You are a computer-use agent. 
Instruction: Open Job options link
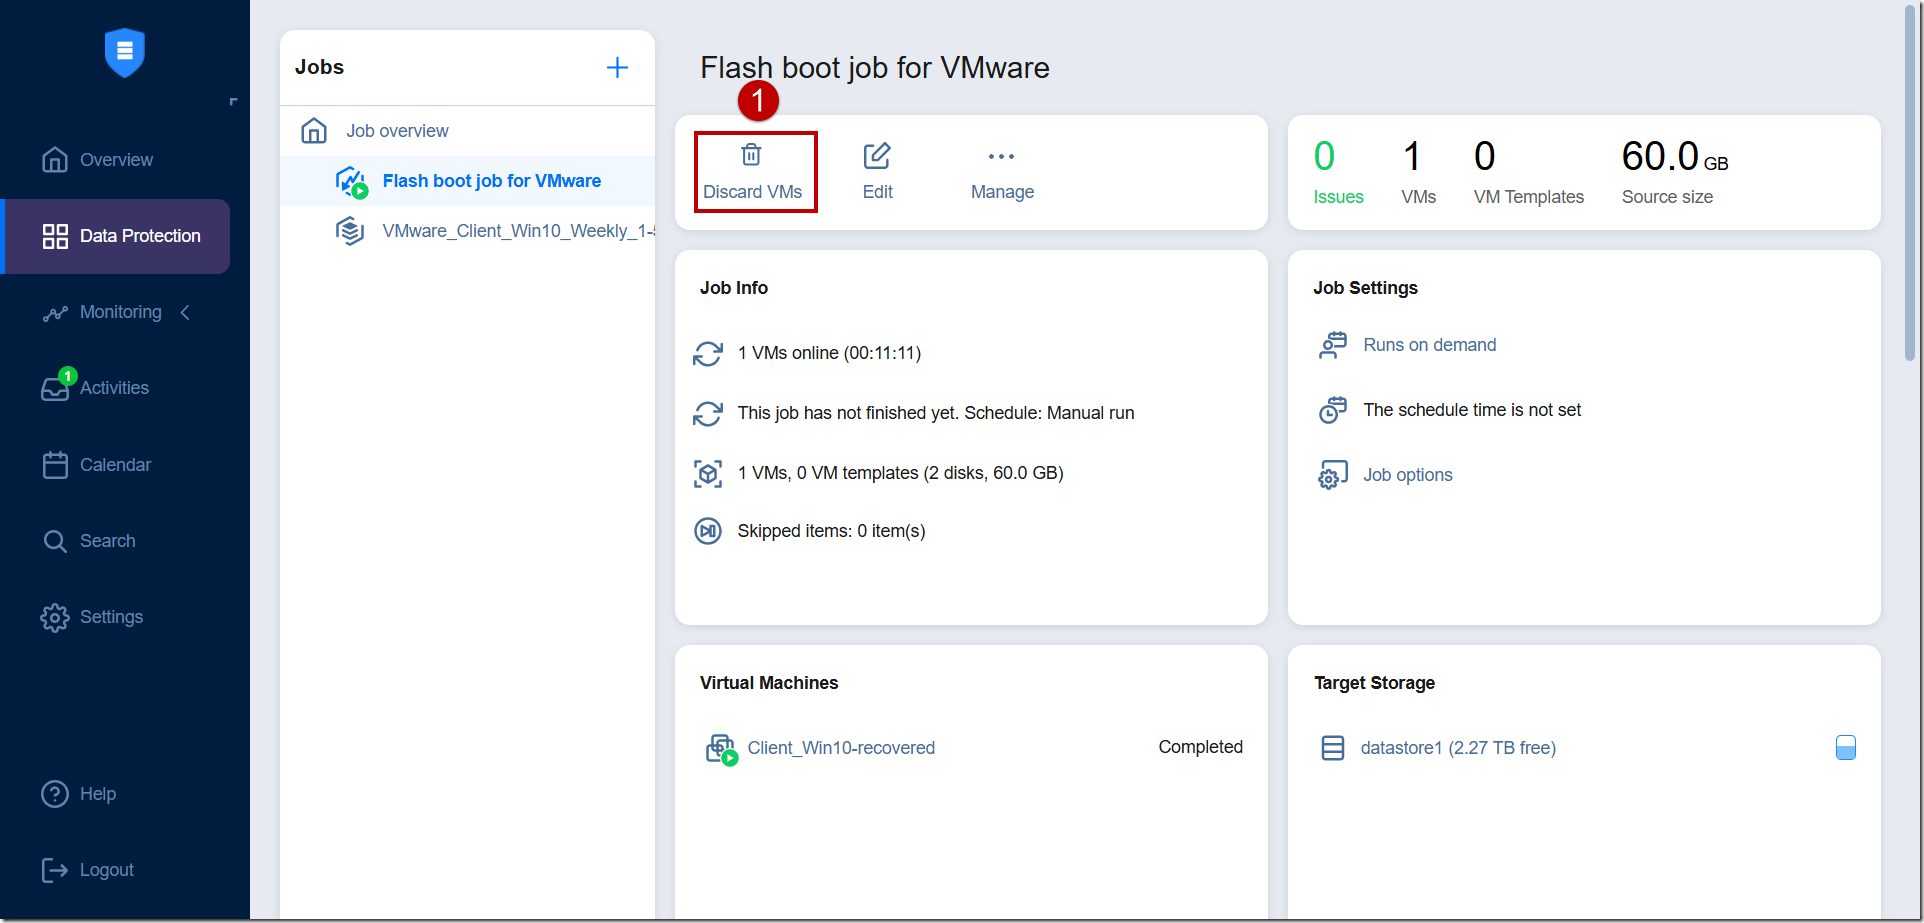[x=1407, y=475]
